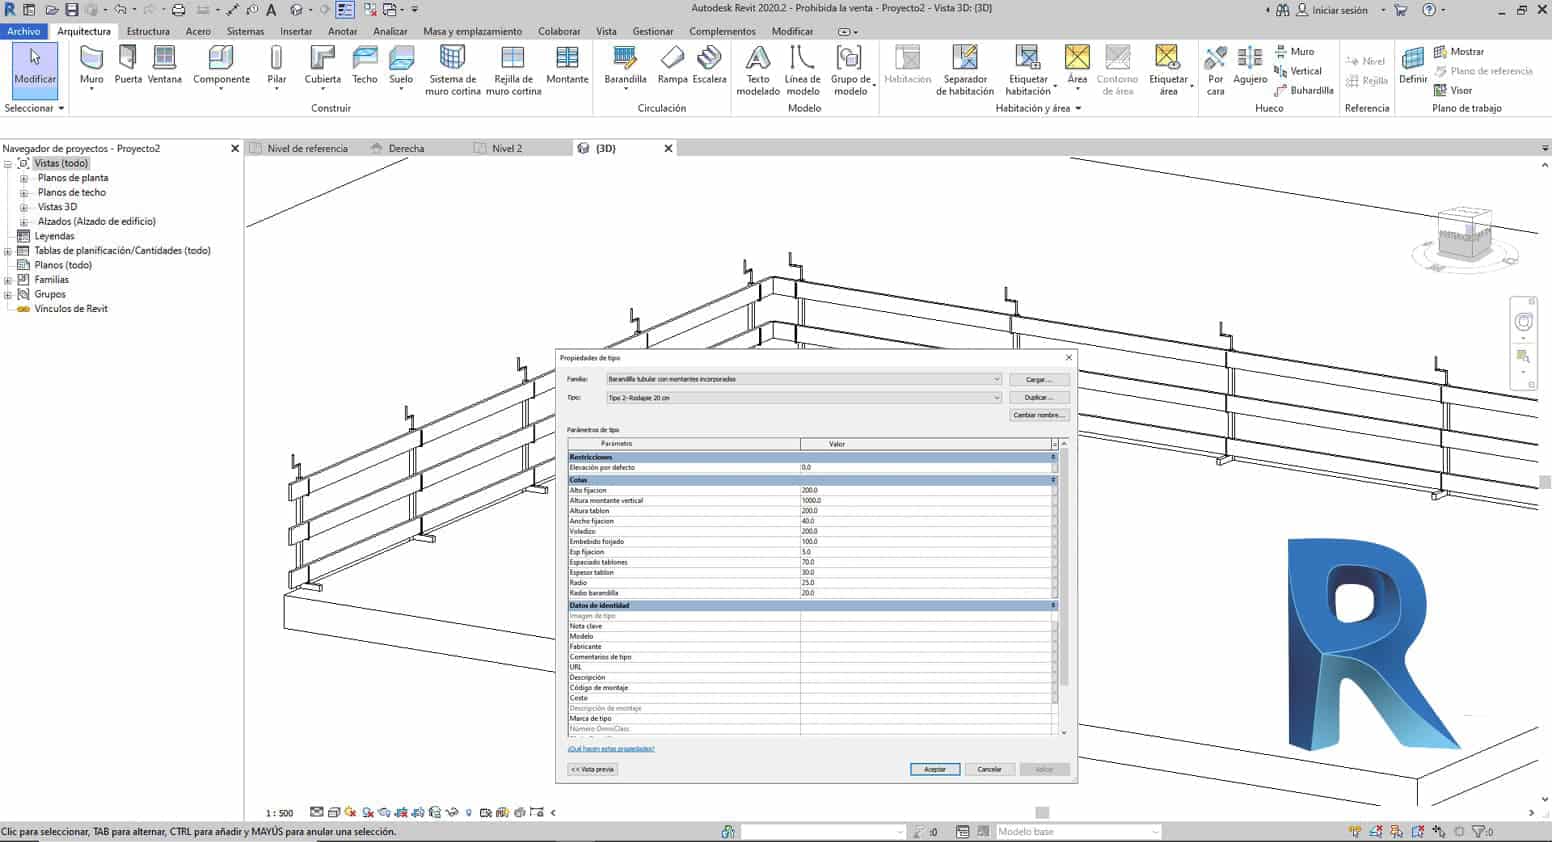Switch to the Insertar ribbon tab

296,31
